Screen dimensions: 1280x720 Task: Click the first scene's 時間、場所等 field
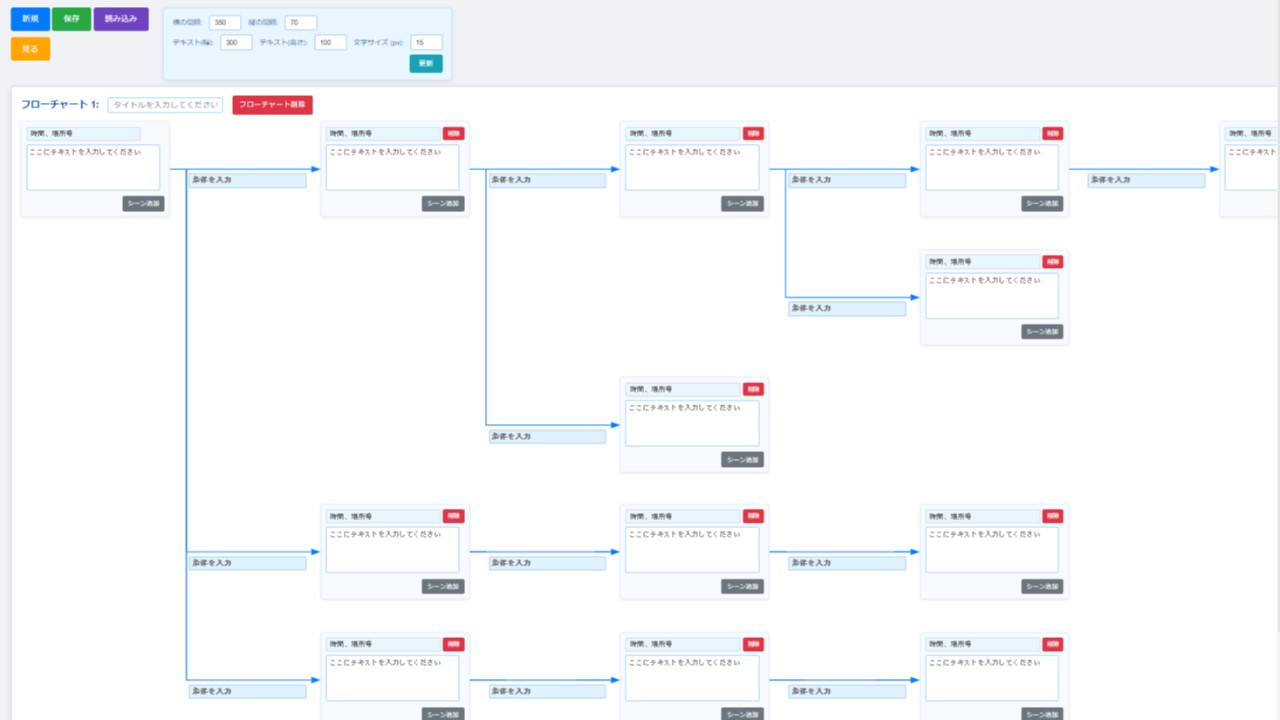pyautogui.click(x=83, y=134)
